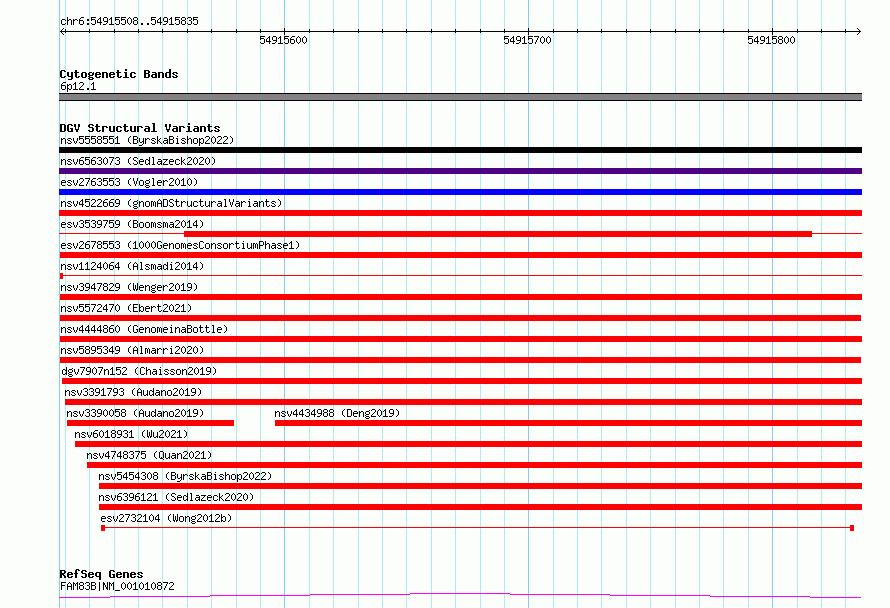Viewport: 890px width, 608px height.
Task: Select the thick red Boomsma2014 variant bar
Action: [498, 234]
